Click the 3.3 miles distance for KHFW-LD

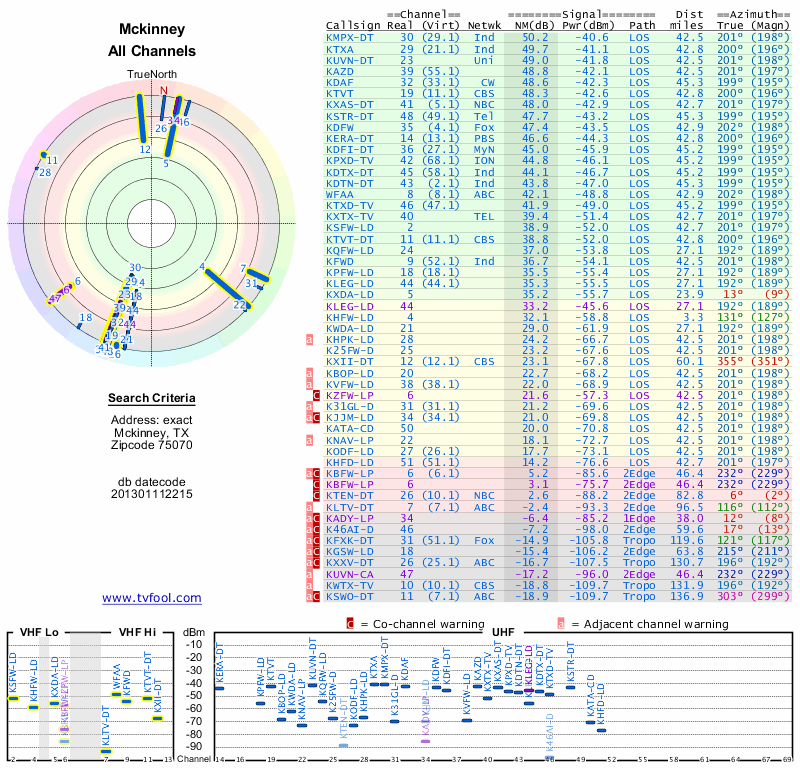pos(693,317)
